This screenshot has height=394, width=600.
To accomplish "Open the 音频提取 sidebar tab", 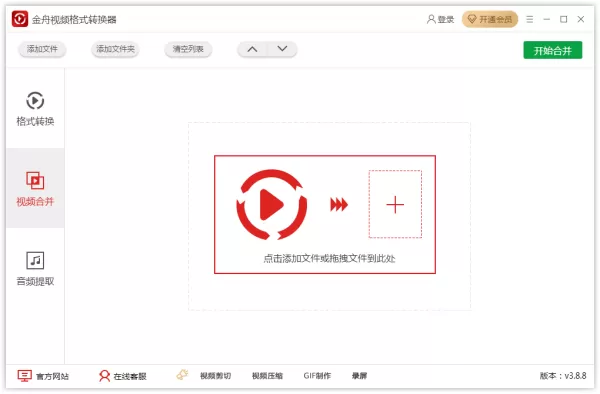I will [x=35, y=269].
